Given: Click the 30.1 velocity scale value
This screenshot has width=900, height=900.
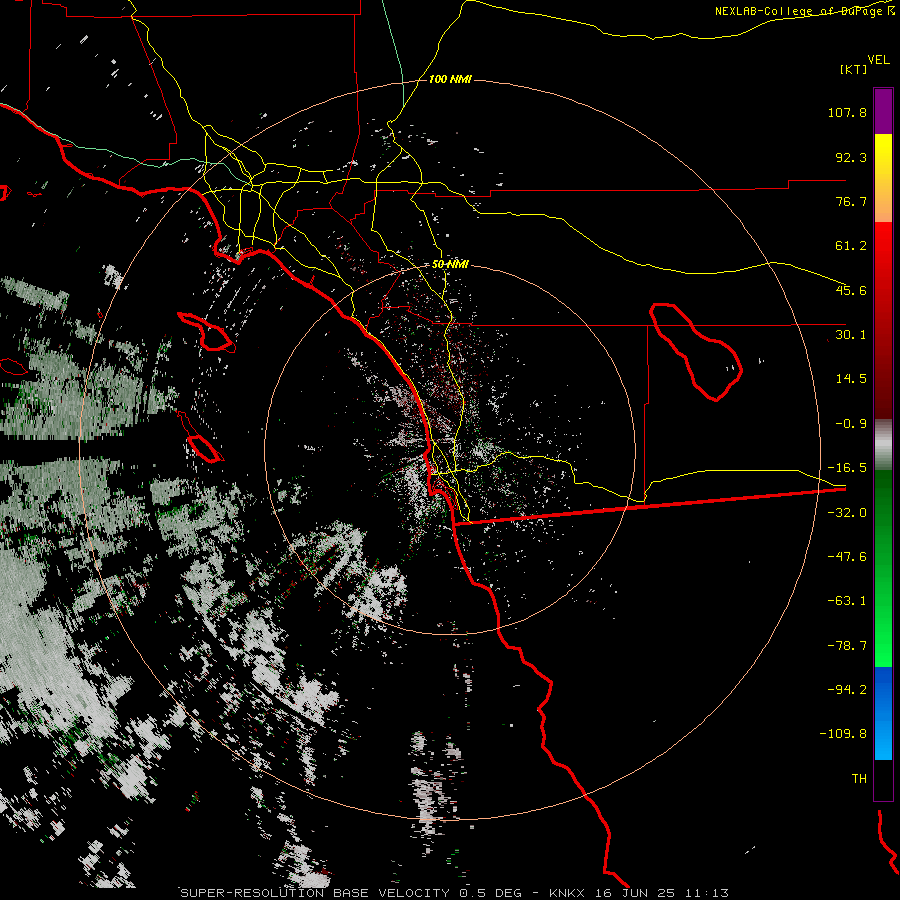Looking at the screenshot, I should pos(851,335).
